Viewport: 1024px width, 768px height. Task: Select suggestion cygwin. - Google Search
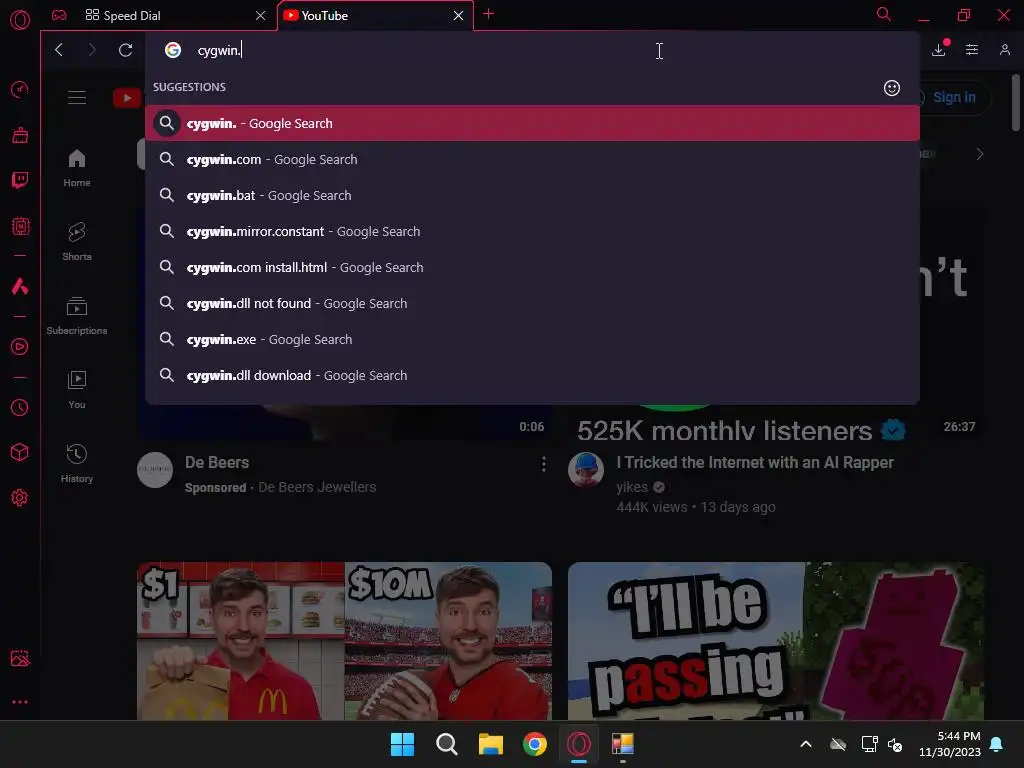(x=532, y=123)
